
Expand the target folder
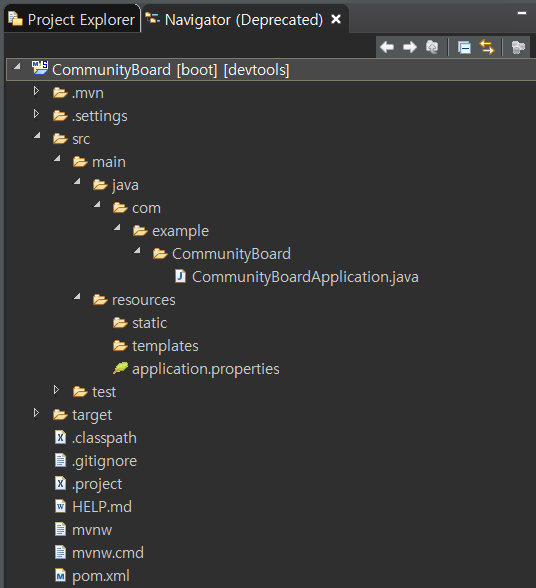36,413
